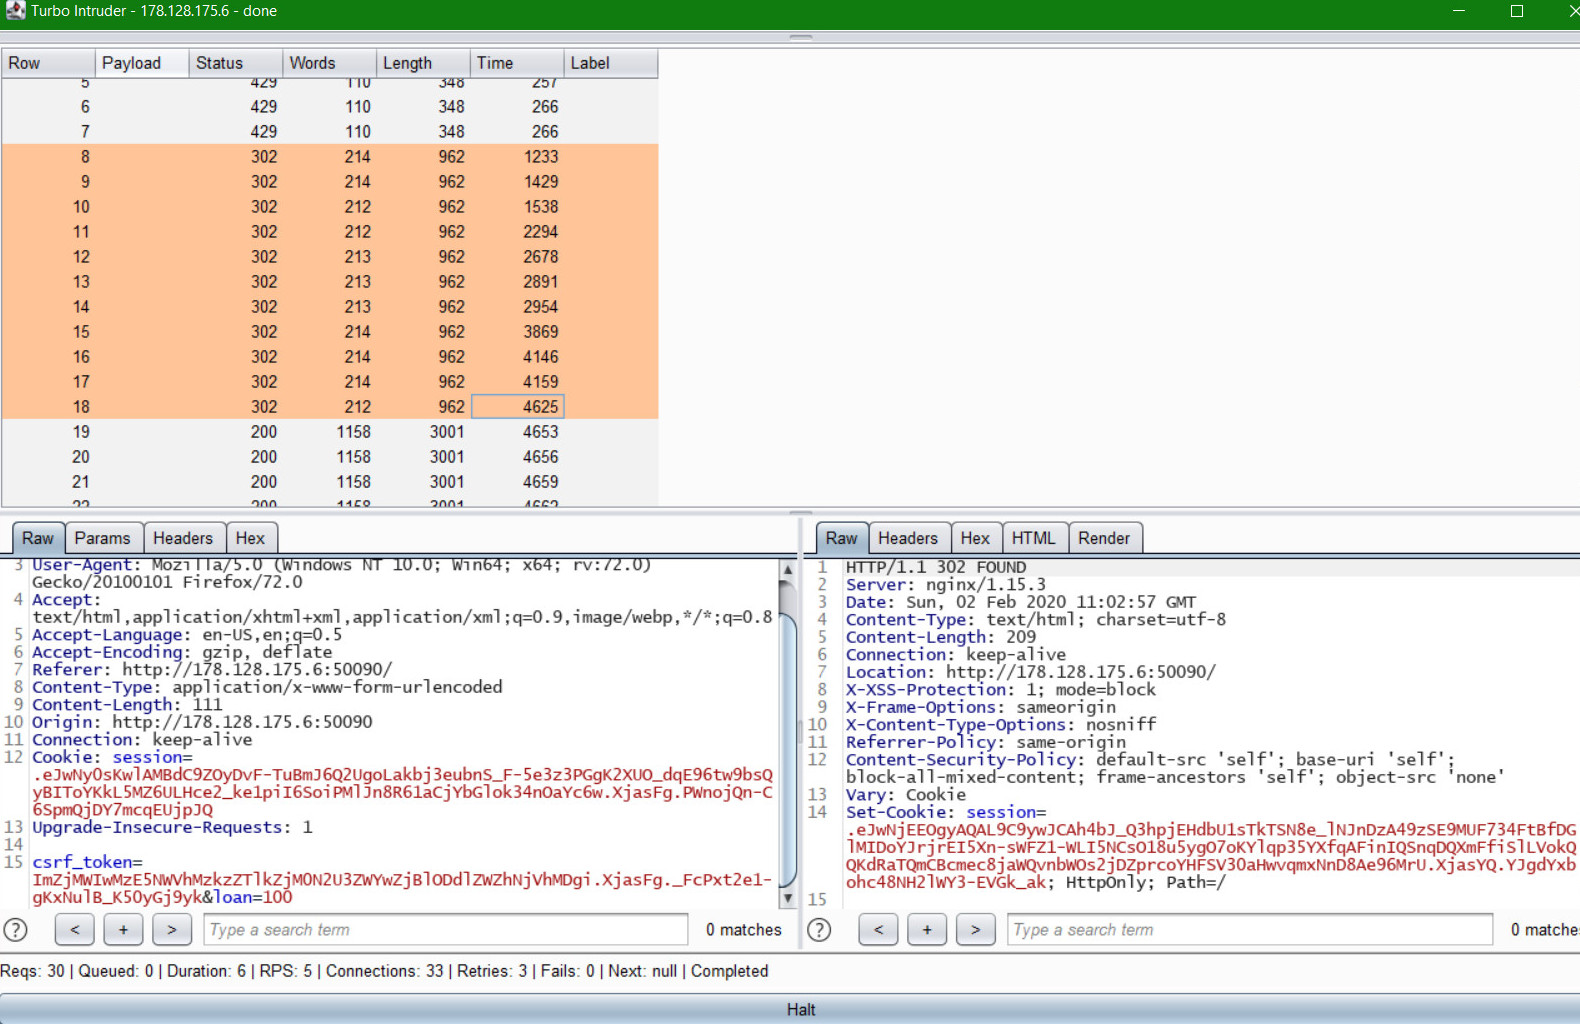The image size is (1580, 1024).
Task: Open the response Render tab
Action: (x=1103, y=538)
